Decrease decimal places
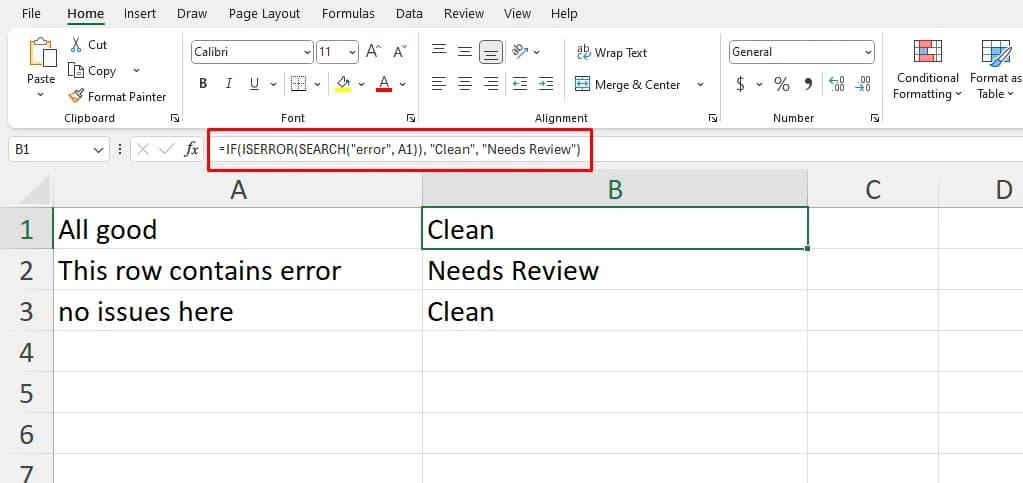 [863, 84]
